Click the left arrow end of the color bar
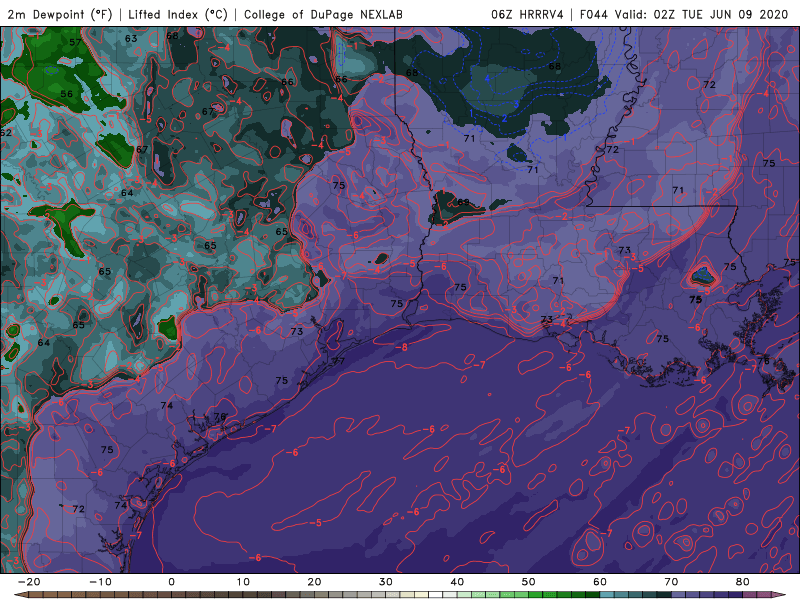 [x=20, y=595]
